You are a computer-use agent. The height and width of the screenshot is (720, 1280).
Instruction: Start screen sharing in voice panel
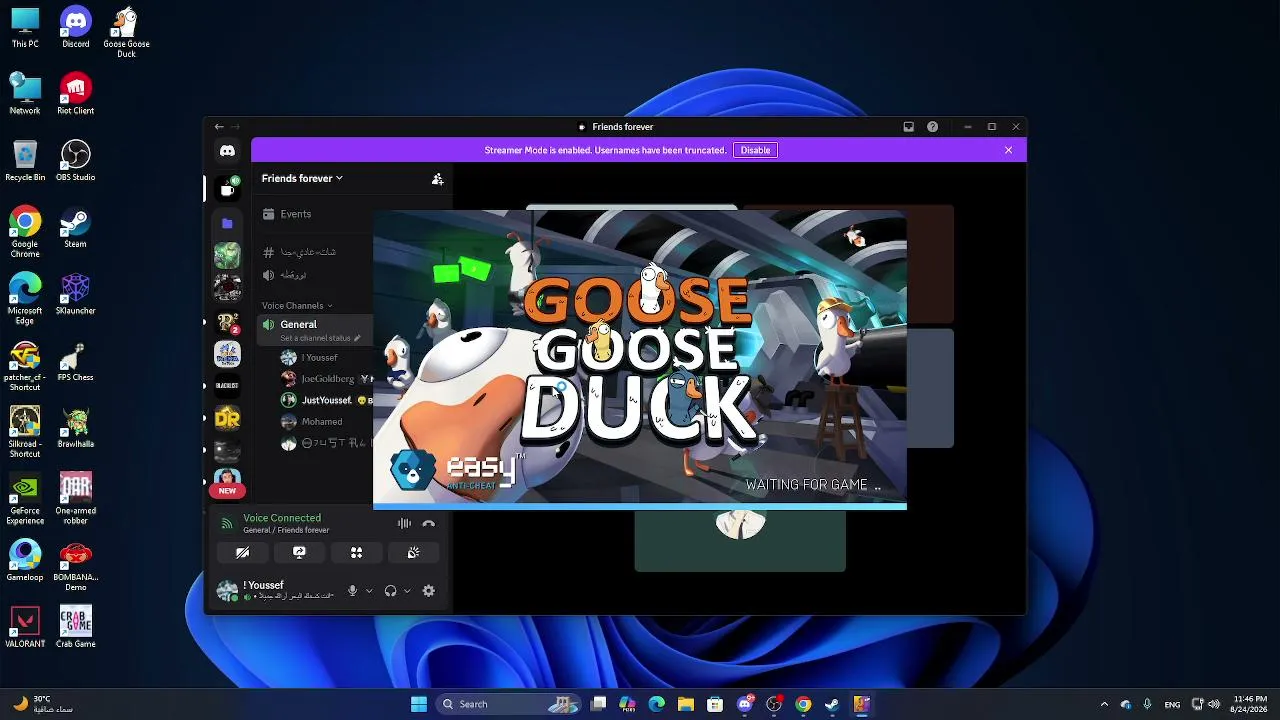click(299, 553)
